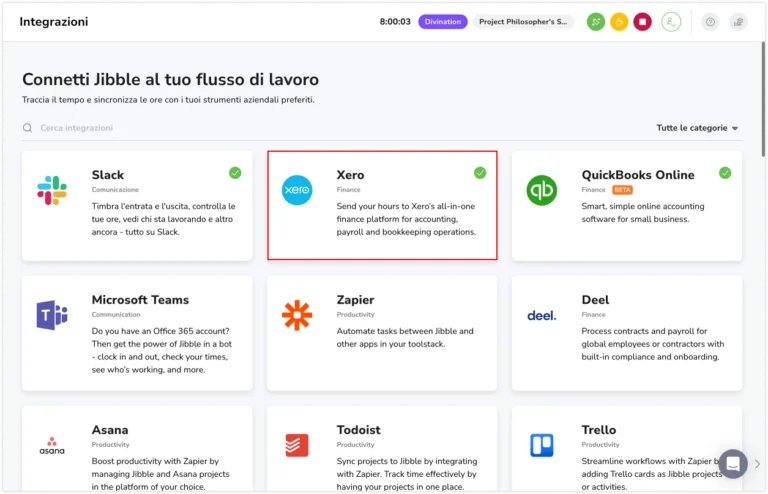Click the Xero logo icon
The height and width of the screenshot is (494, 768).
pos(297,190)
